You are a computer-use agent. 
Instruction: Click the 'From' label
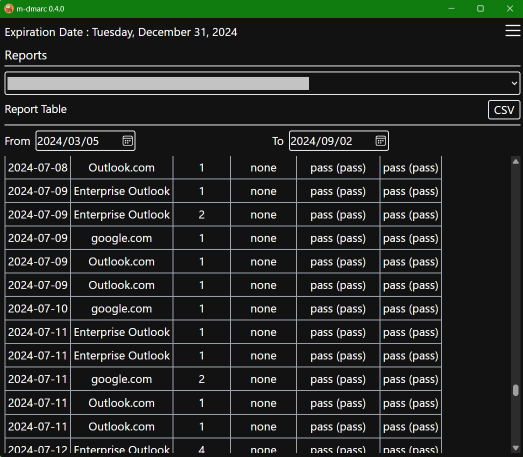click(17, 141)
